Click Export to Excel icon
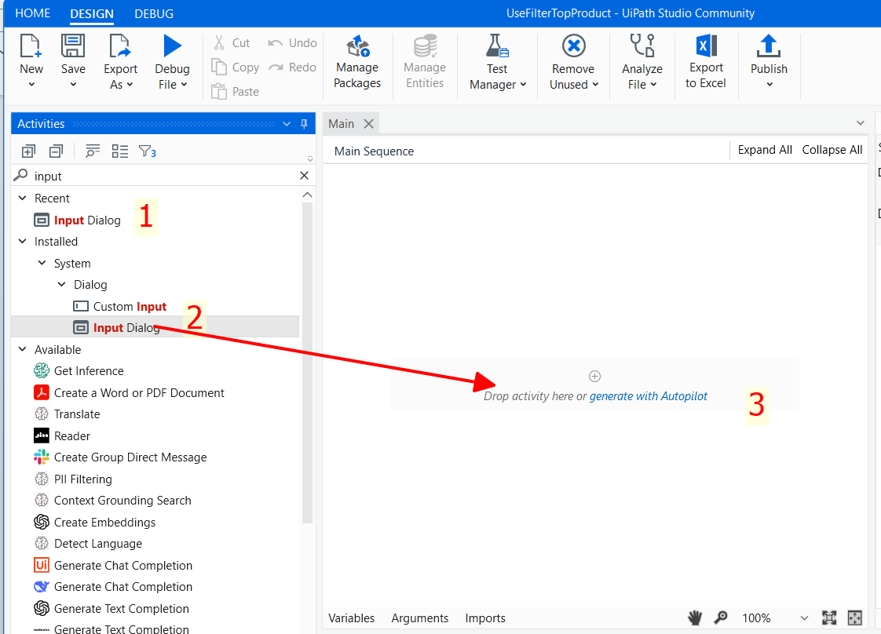 pyautogui.click(x=706, y=46)
